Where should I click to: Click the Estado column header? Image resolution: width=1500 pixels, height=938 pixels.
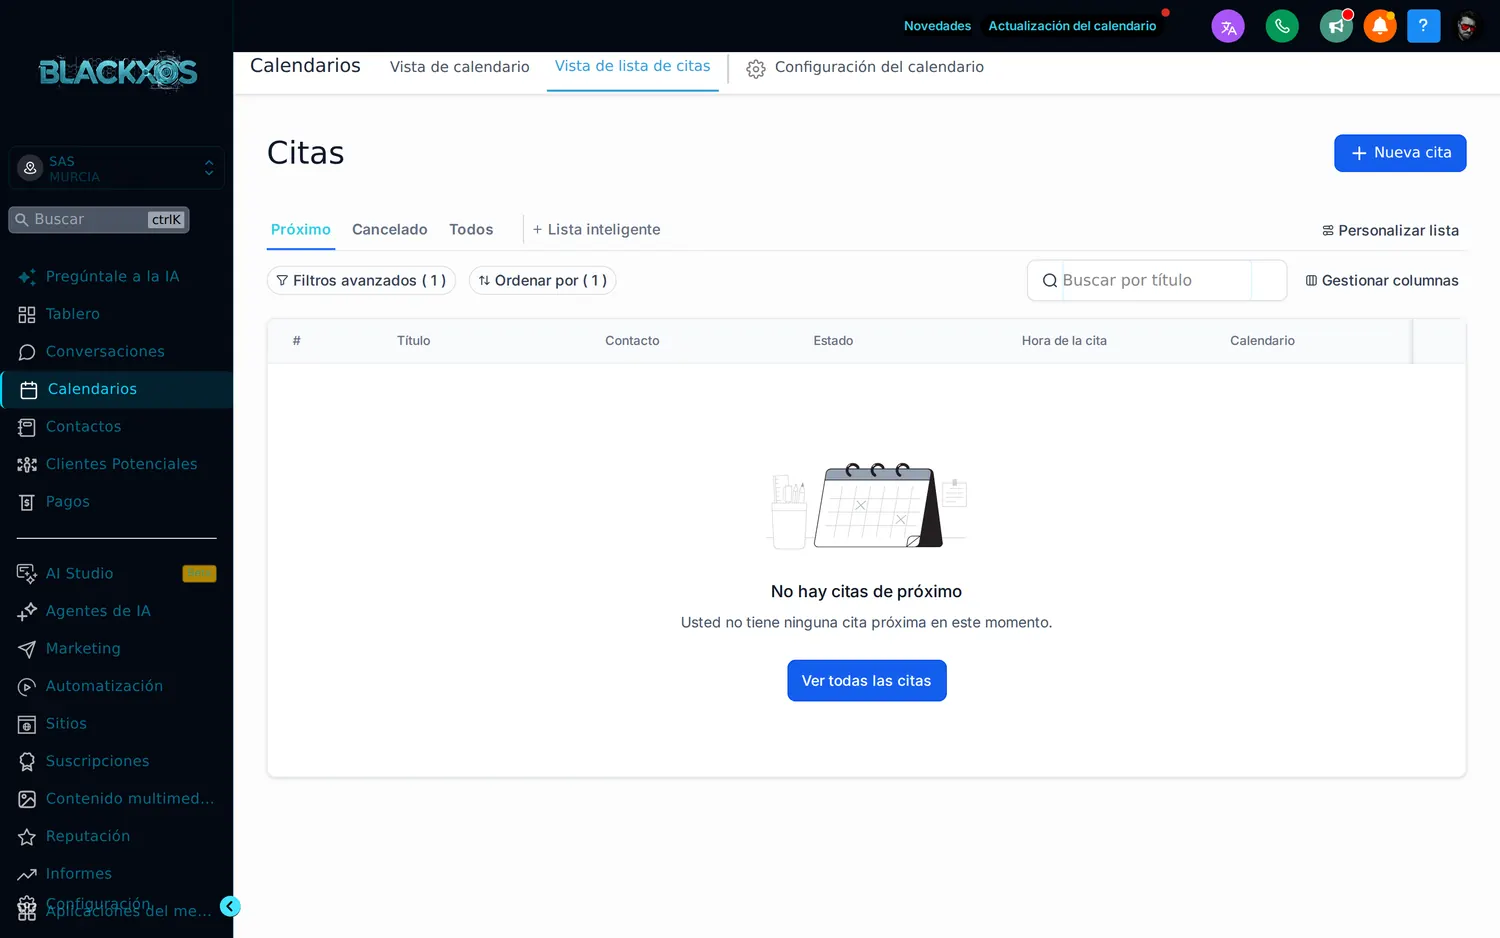(833, 341)
